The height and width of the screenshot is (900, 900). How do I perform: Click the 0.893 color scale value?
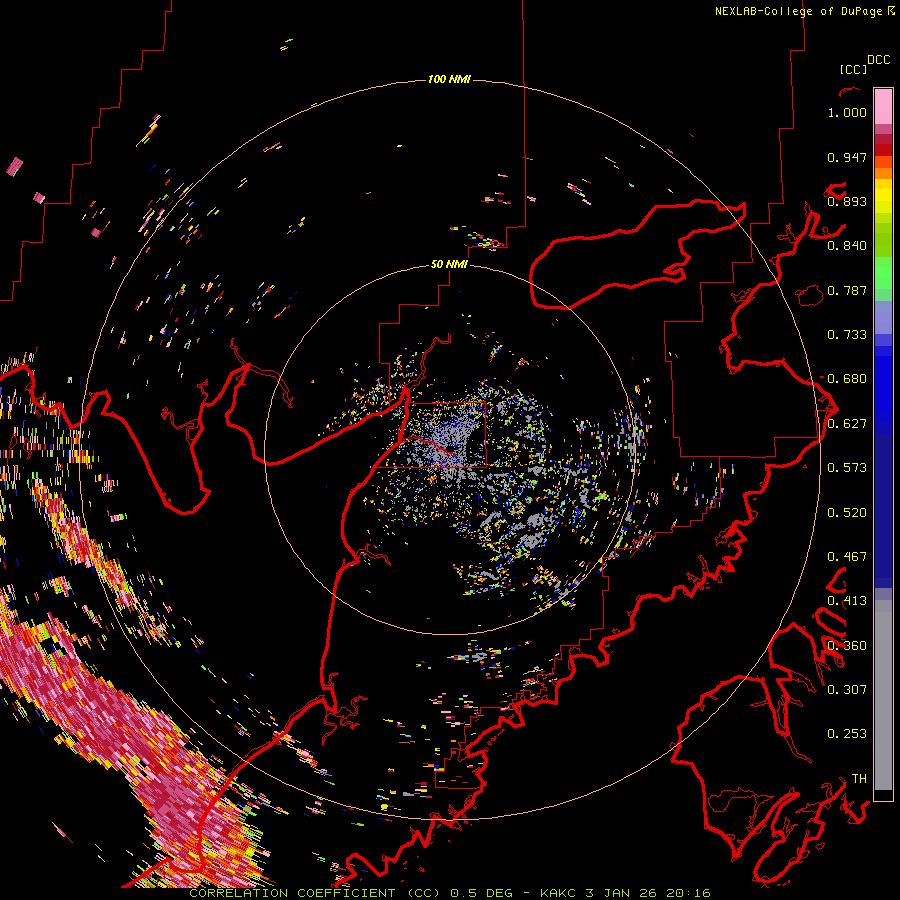(x=847, y=201)
